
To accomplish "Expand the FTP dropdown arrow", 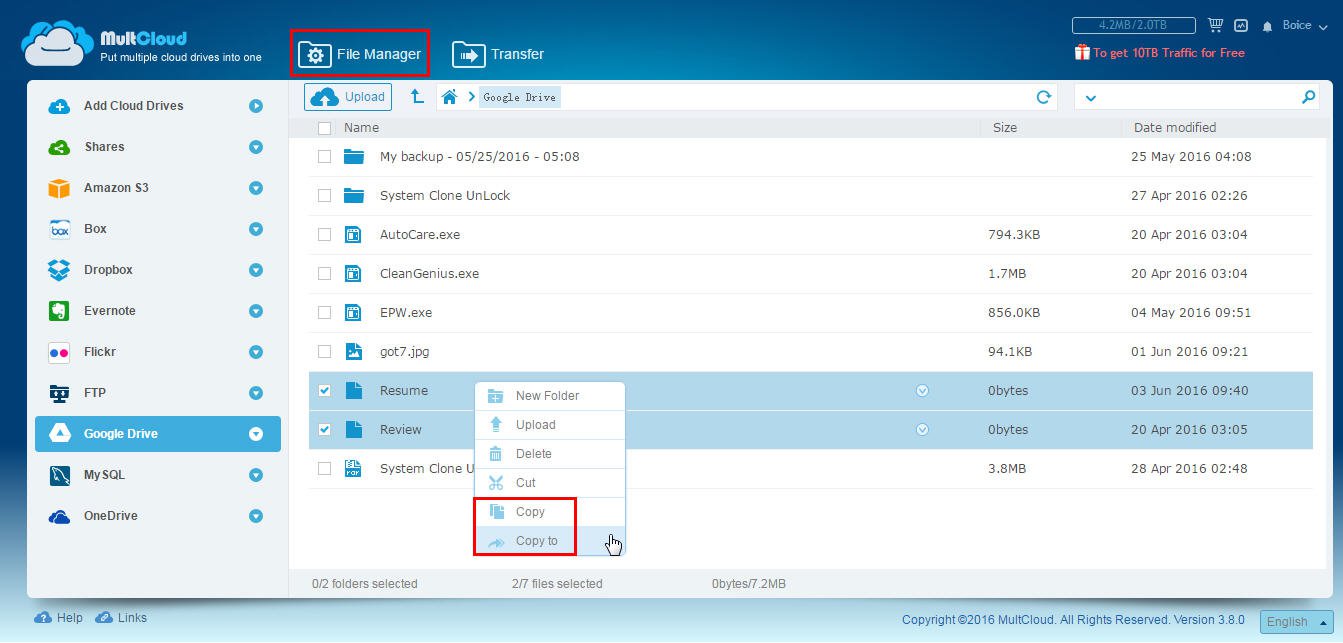I will (x=256, y=393).
